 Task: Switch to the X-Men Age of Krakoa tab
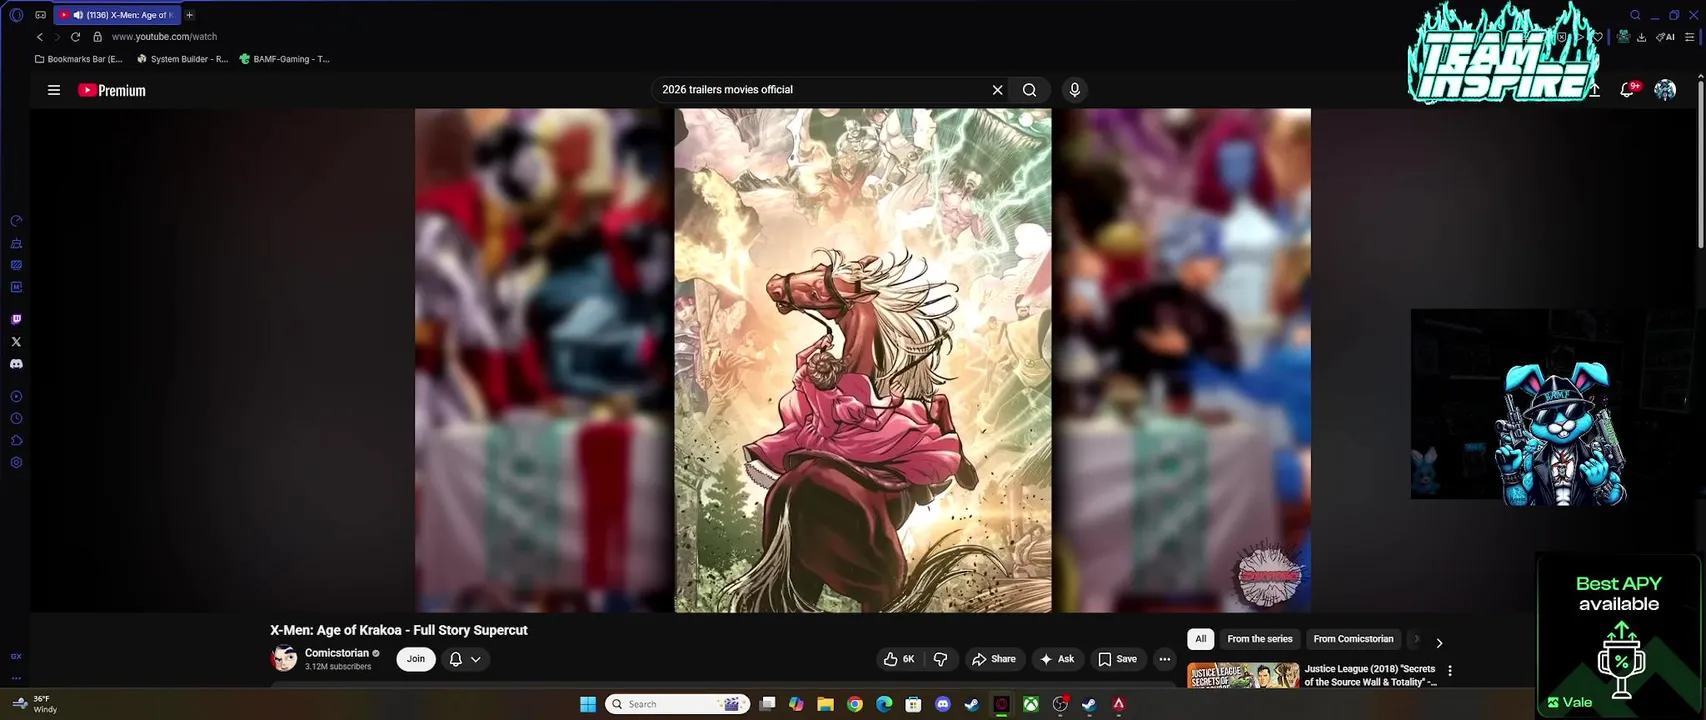pos(117,15)
